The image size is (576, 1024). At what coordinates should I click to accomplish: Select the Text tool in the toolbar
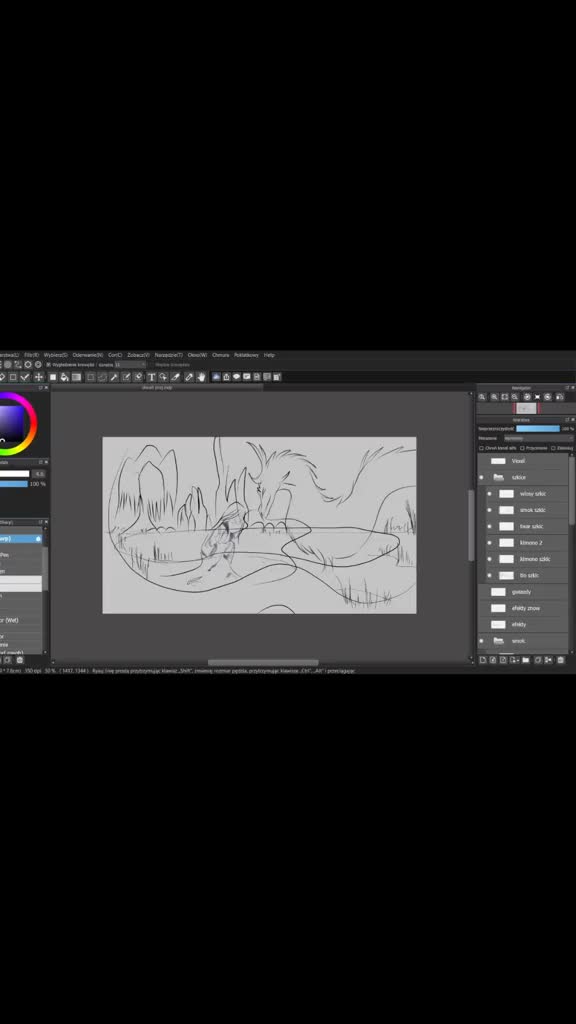pyautogui.click(x=152, y=377)
